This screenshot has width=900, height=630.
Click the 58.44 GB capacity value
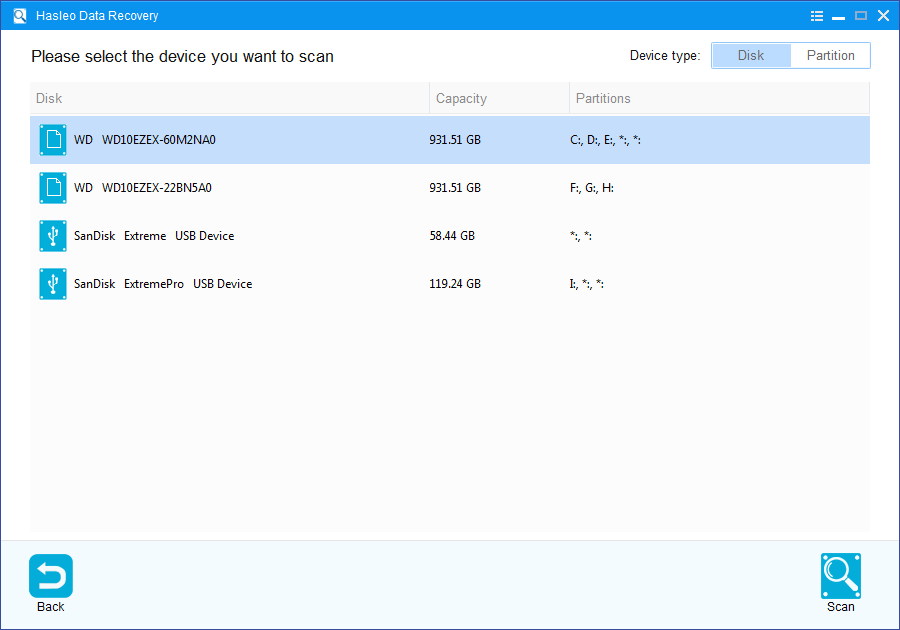click(452, 236)
